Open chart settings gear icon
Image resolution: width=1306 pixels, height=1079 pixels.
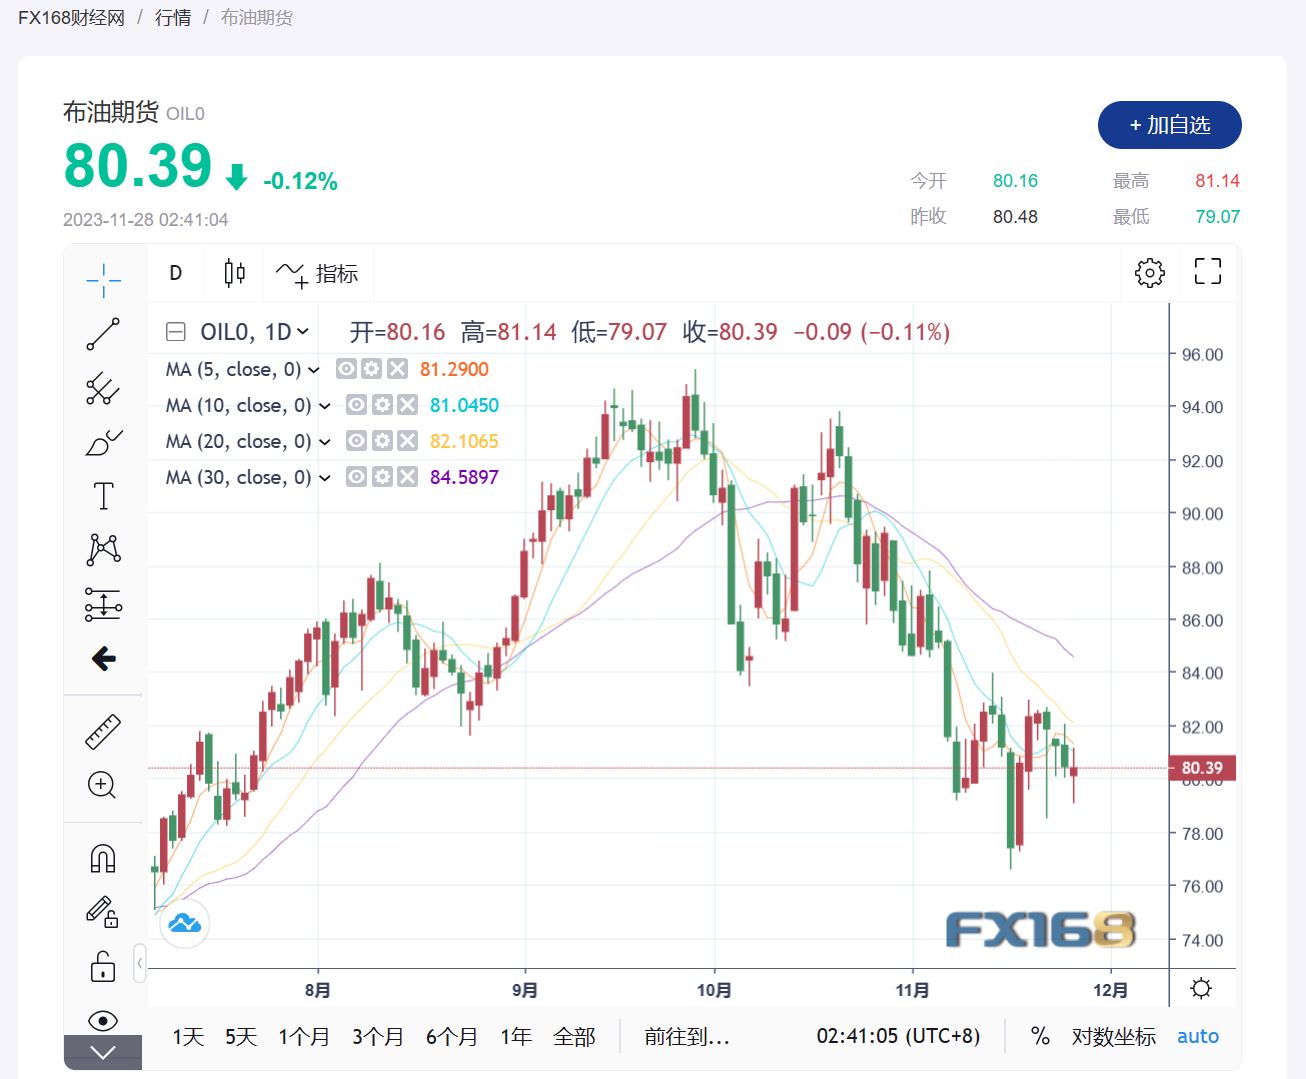(1150, 272)
